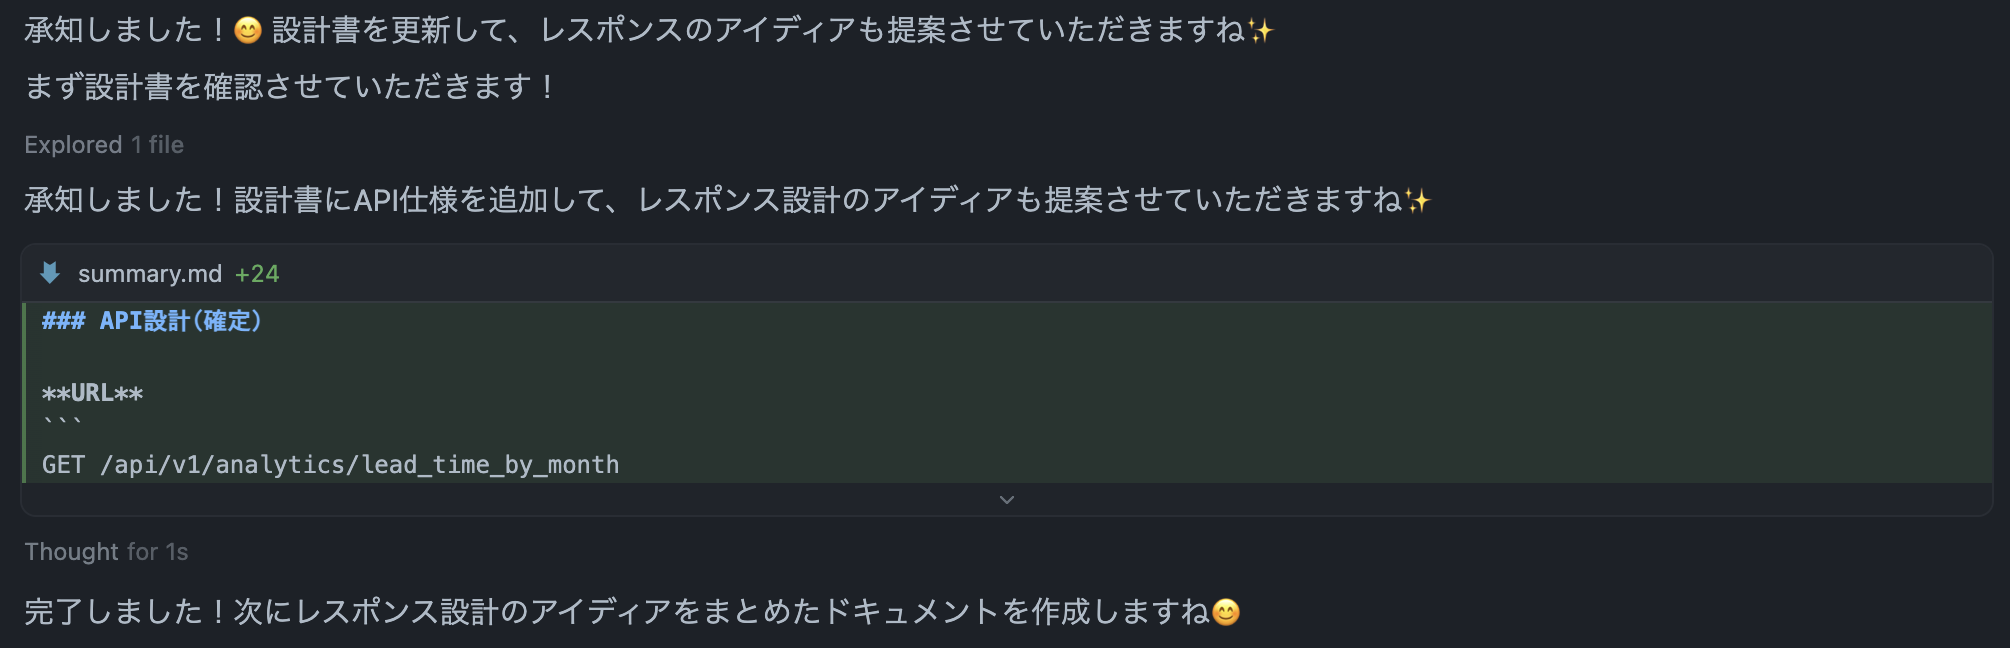Select the API設計（確定） heading in the diff
This screenshot has width=2010, height=648.
(152, 322)
